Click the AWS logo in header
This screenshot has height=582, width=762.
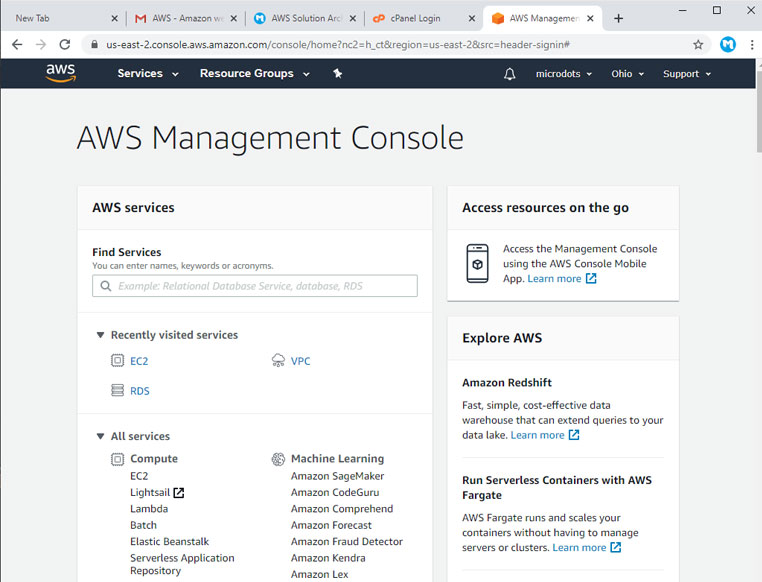61,73
